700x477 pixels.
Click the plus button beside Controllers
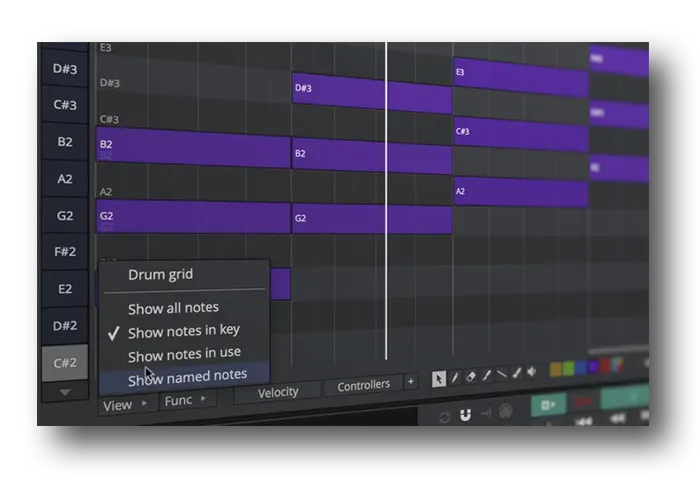[410, 381]
